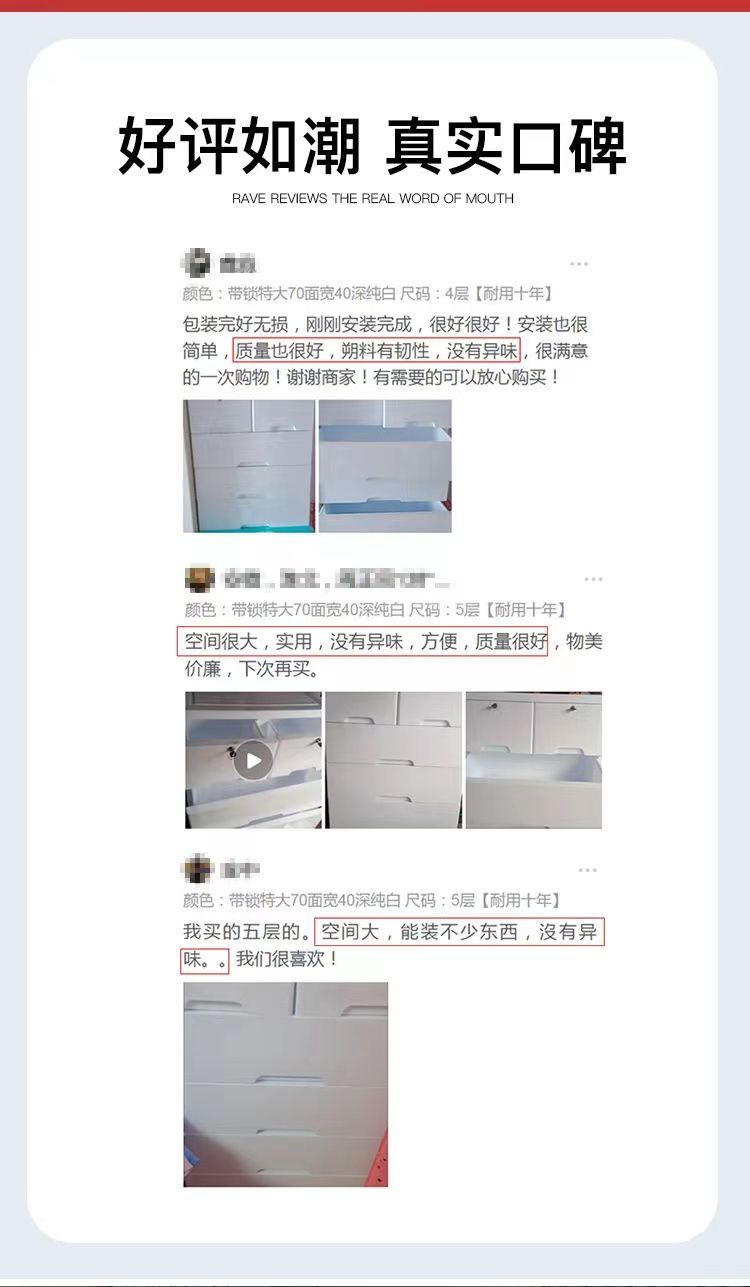
Task: Open second review's rightmost drawer photo
Action: pos(534,760)
